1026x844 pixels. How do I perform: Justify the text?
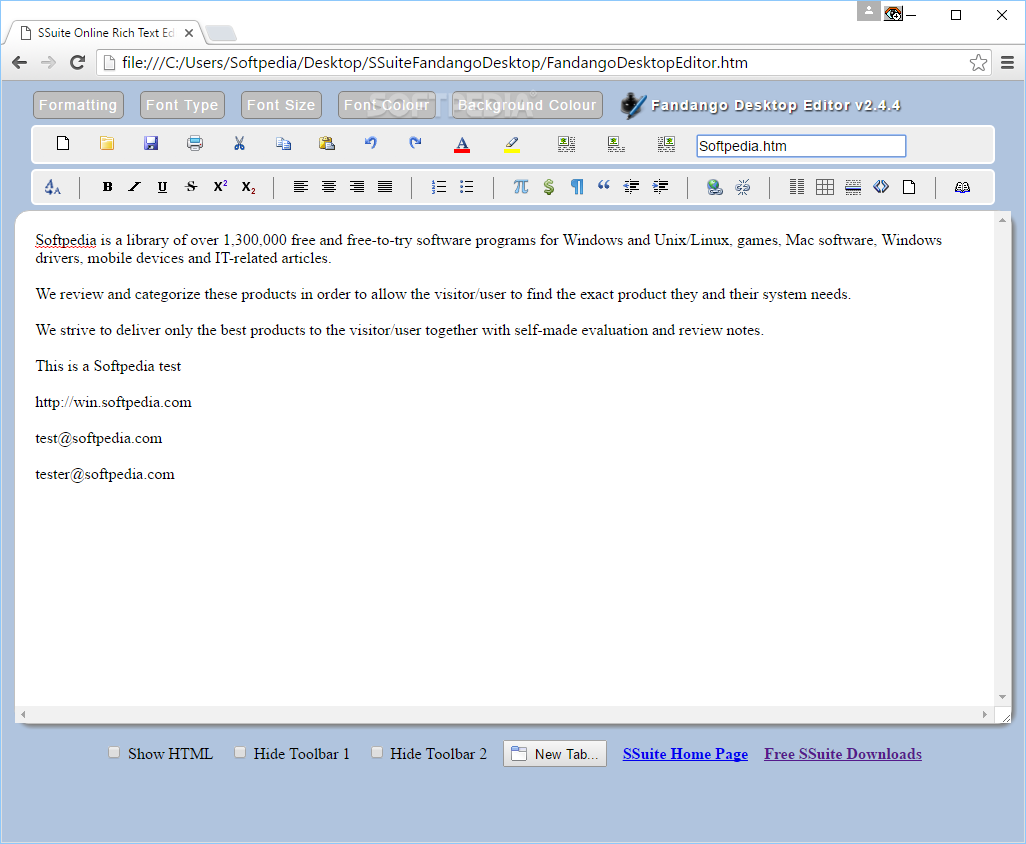(x=385, y=187)
